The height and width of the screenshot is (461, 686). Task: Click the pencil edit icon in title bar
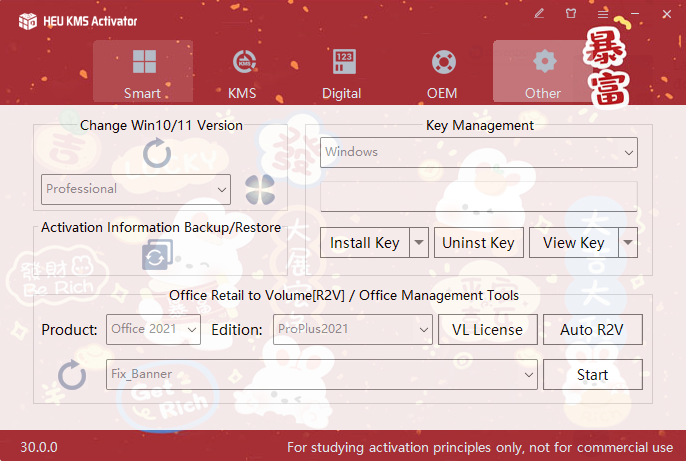539,14
